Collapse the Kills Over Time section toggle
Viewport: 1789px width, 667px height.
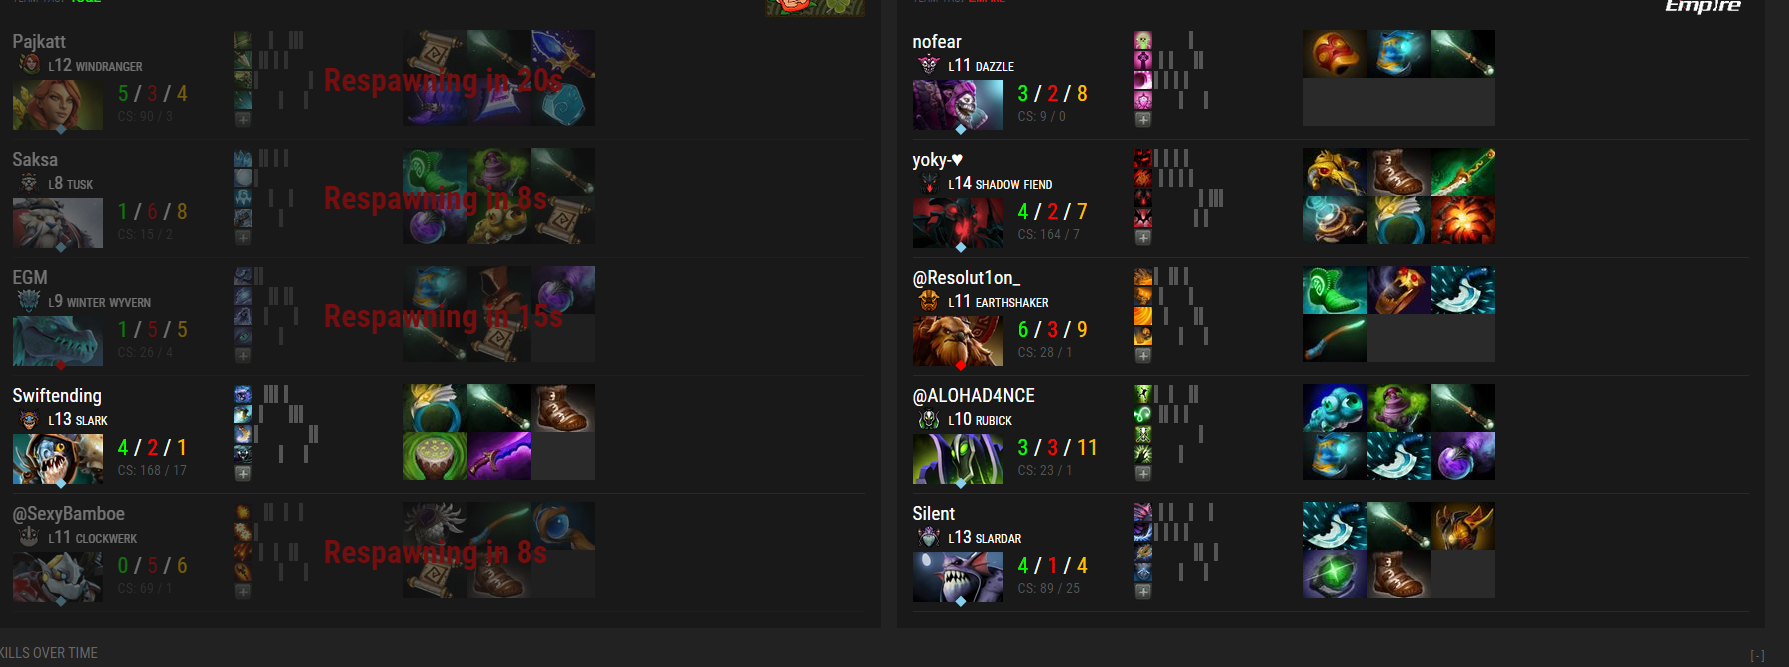pos(1757,656)
